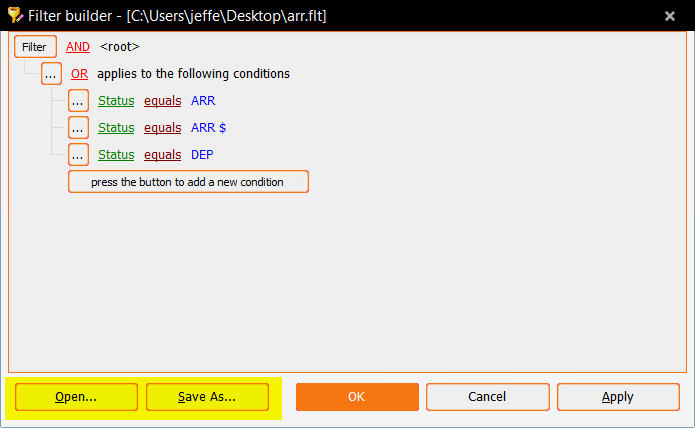Image resolution: width=695 pixels, height=428 pixels.
Task: Change equals operator in the ARR condition
Action: [x=162, y=101]
